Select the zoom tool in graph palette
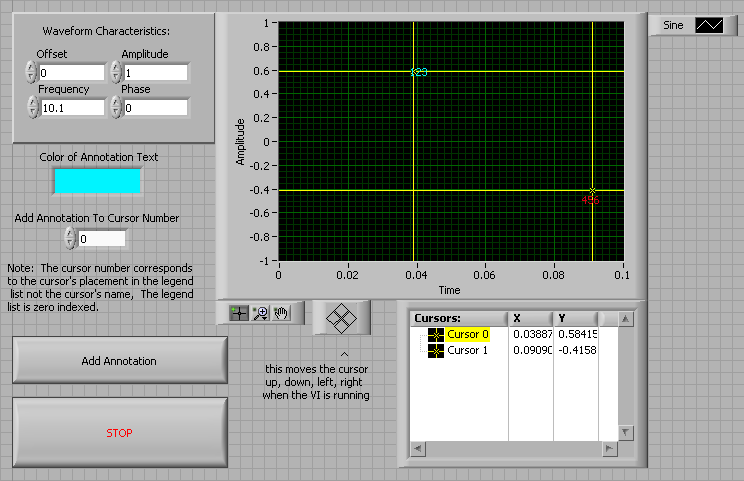Image resolution: width=744 pixels, height=481 pixels. (260, 313)
